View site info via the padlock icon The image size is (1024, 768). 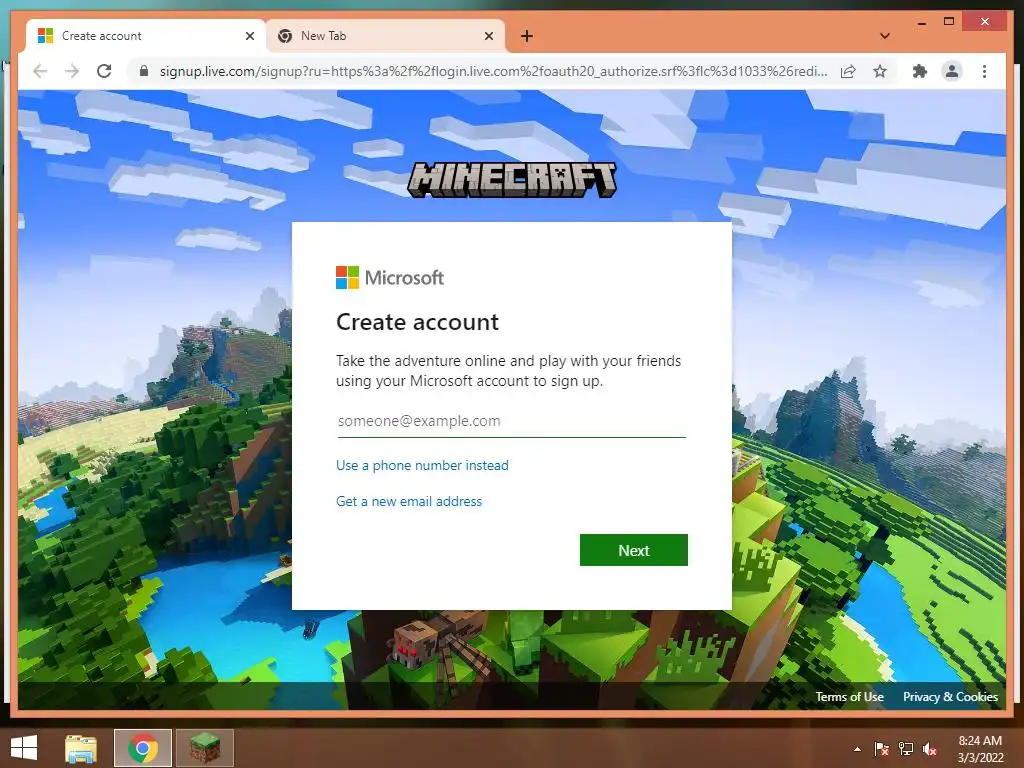(x=144, y=71)
